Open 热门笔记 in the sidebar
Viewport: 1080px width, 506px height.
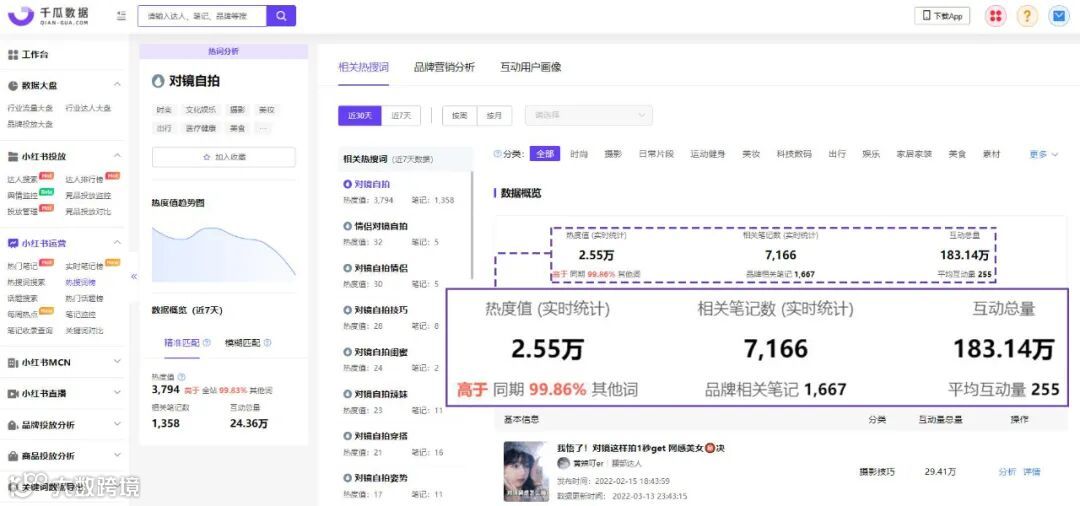(x=22, y=266)
